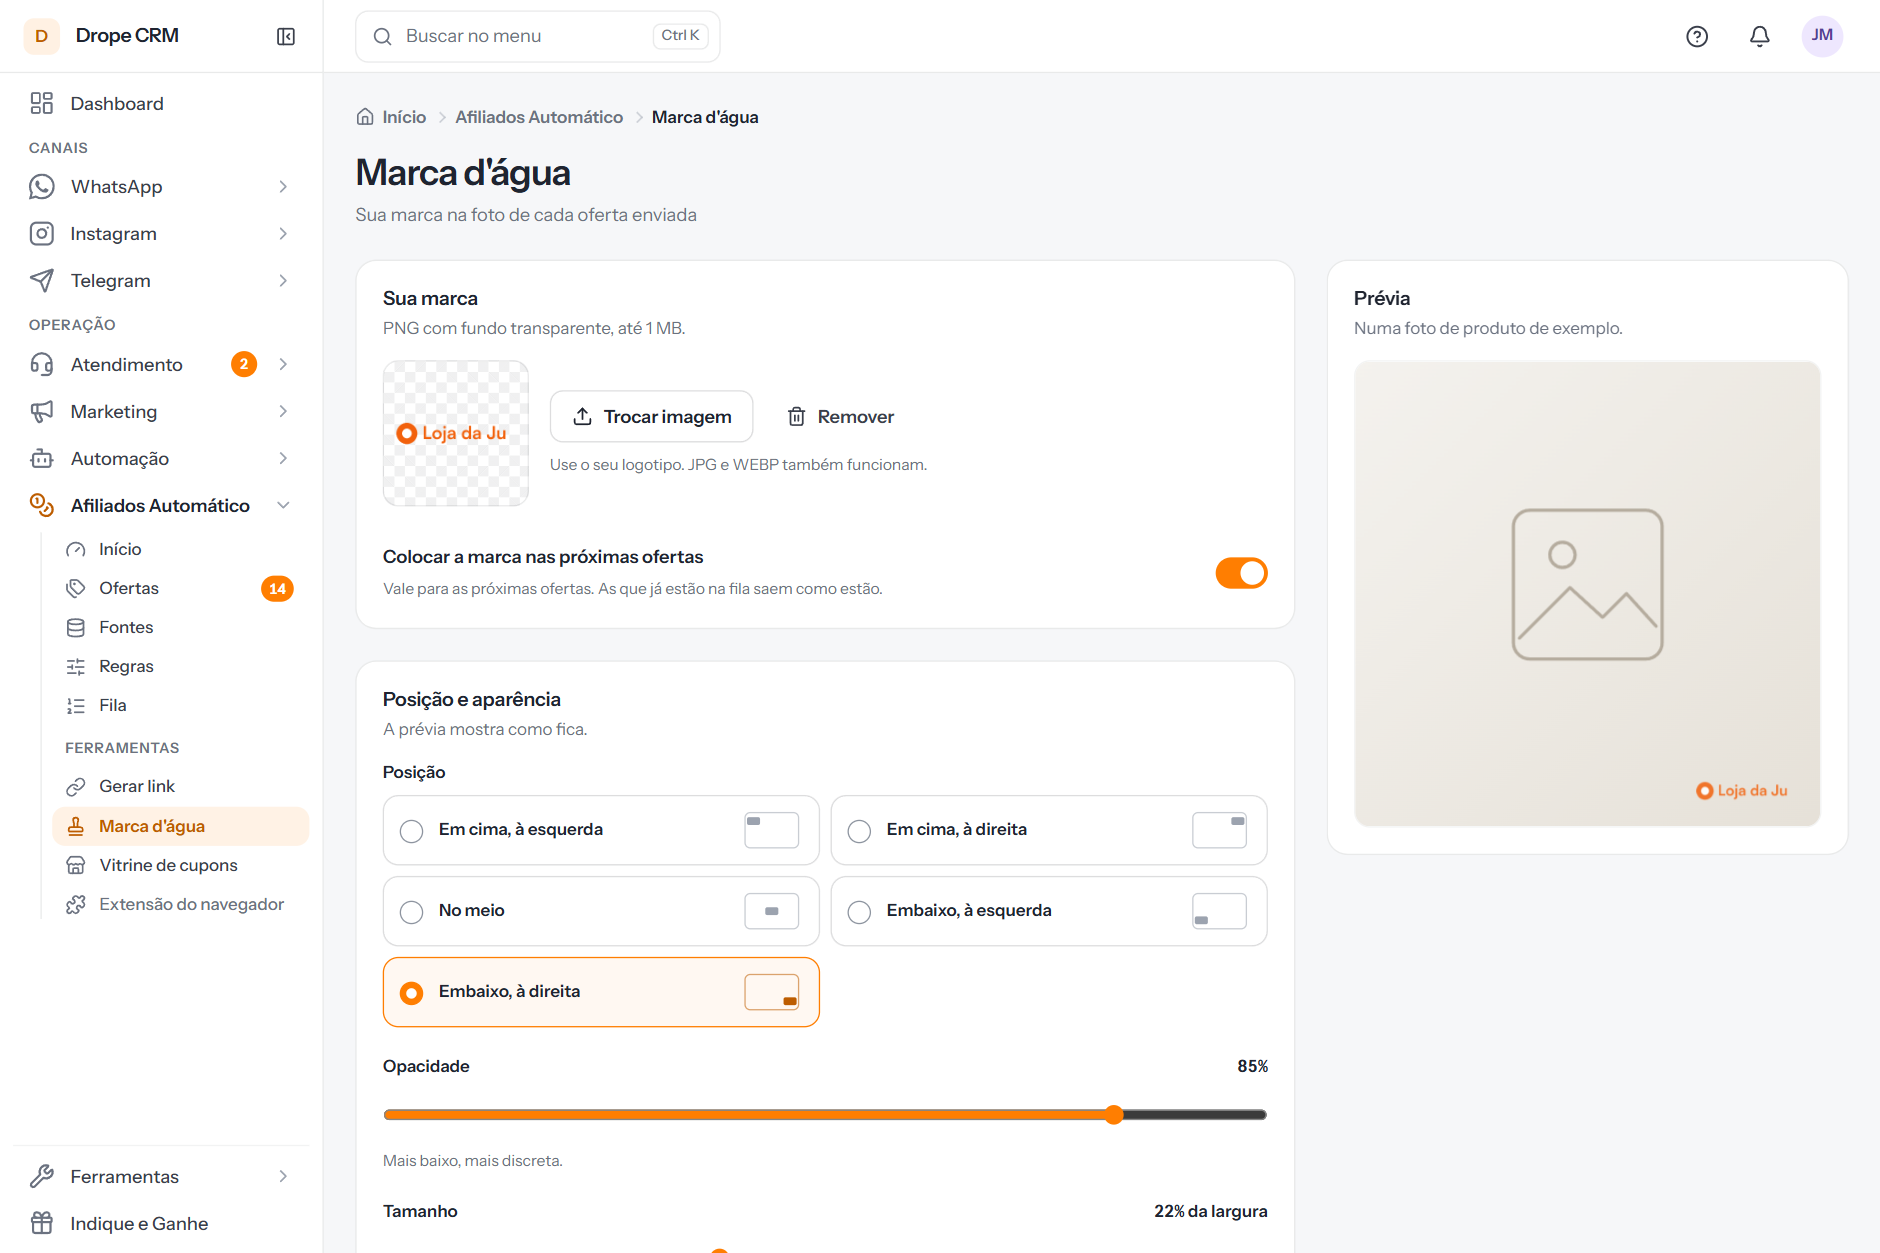The width and height of the screenshot is (1880, 1253).
Task: Click the Trocar imagem button
Action: 651,416
